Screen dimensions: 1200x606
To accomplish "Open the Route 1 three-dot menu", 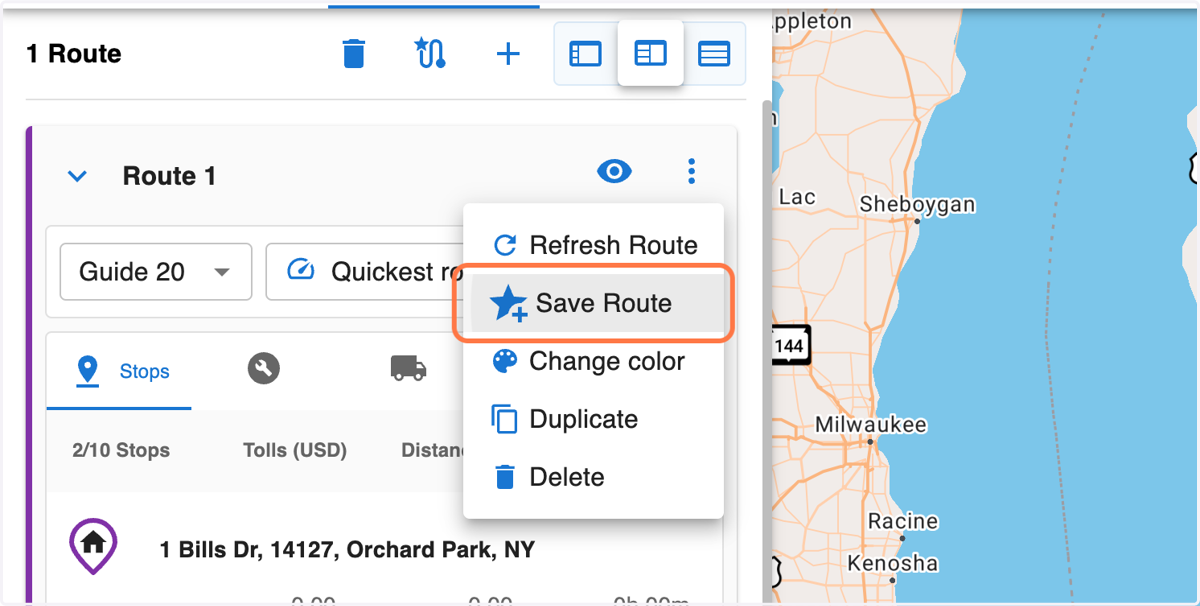I will click(691, 172).
